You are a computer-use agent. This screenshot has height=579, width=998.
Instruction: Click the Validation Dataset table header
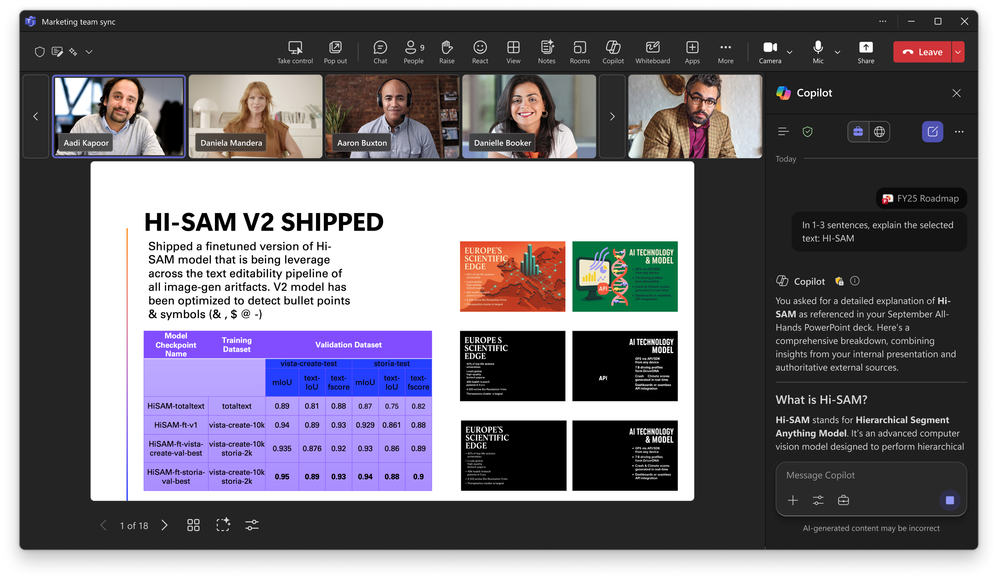[348, 345]
